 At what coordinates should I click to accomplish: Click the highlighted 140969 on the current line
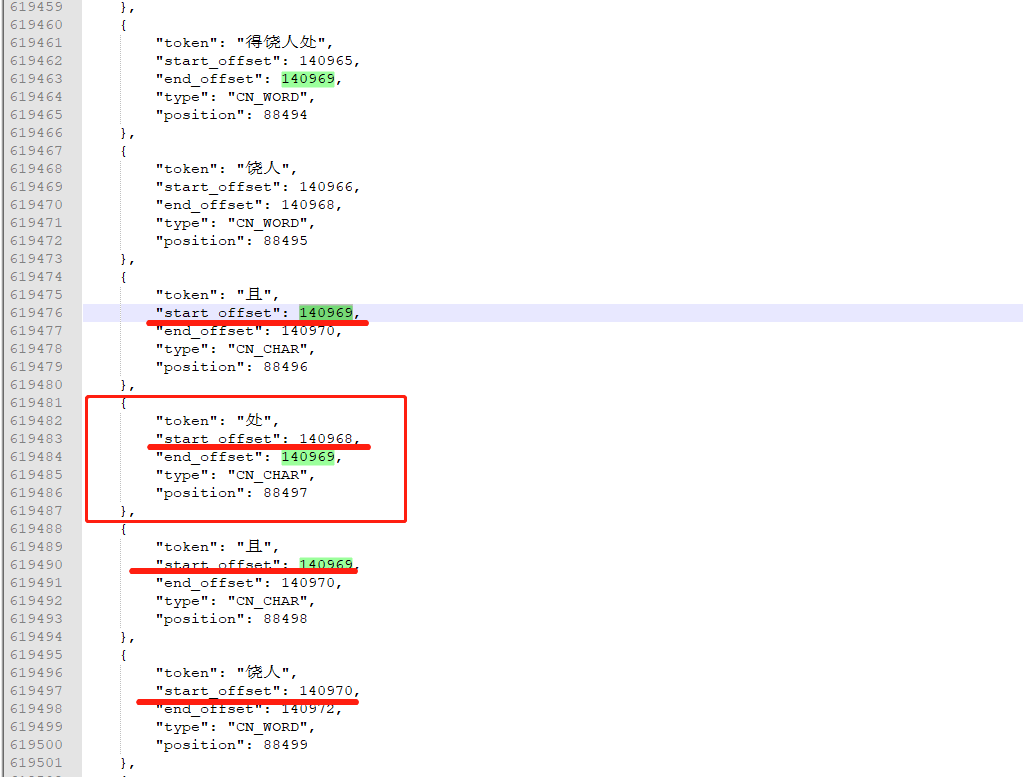(x=326, y=313)
